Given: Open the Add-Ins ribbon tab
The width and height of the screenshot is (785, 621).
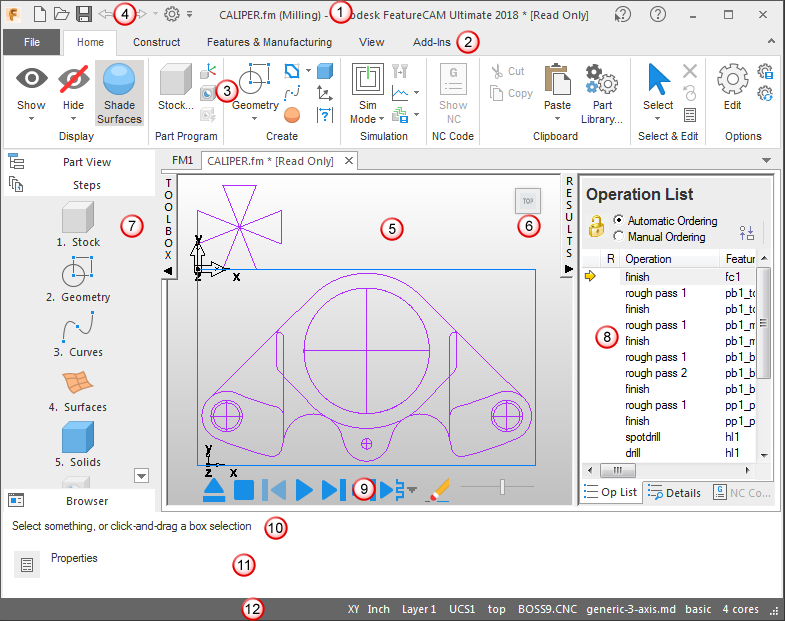Looking at the screenshot, I should (x=432, y=42).
